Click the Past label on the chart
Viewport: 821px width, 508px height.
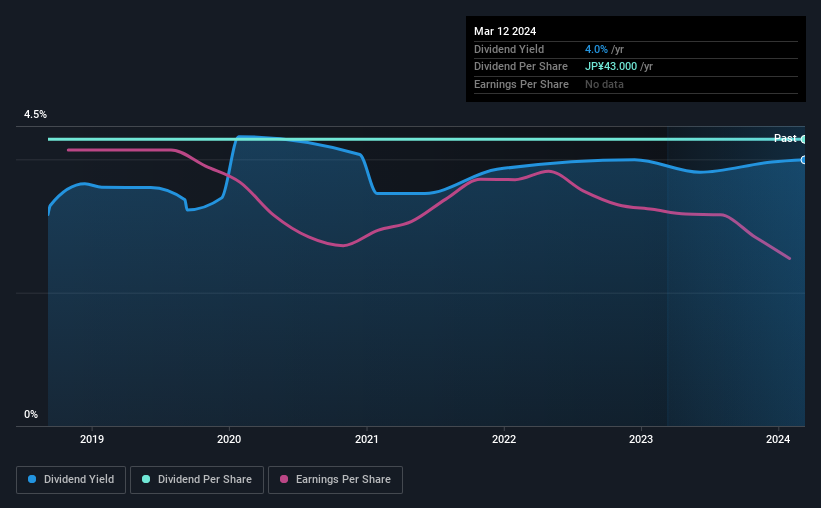click(x=785, y=138)
